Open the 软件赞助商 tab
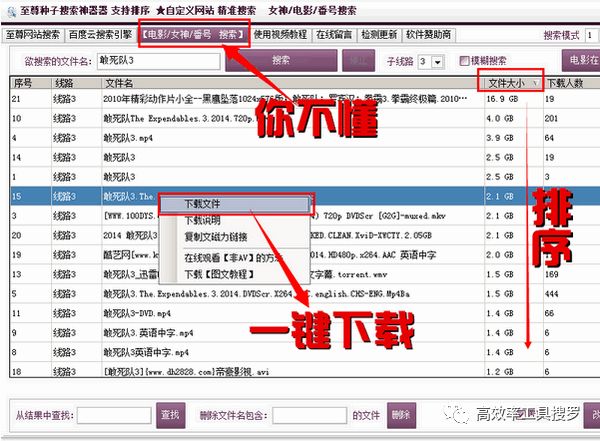This screenshot has width=600, height=441. coord(429,35)
